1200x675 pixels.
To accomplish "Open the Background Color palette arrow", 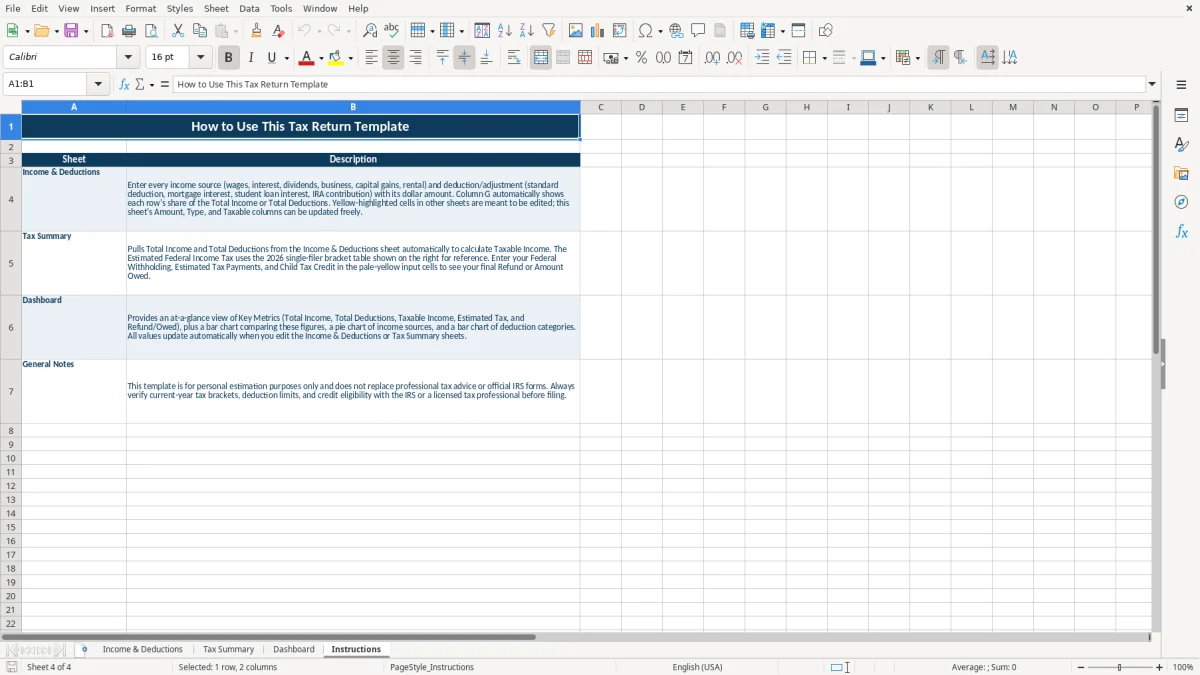I will pyautogui.click(x=350, y=58).
